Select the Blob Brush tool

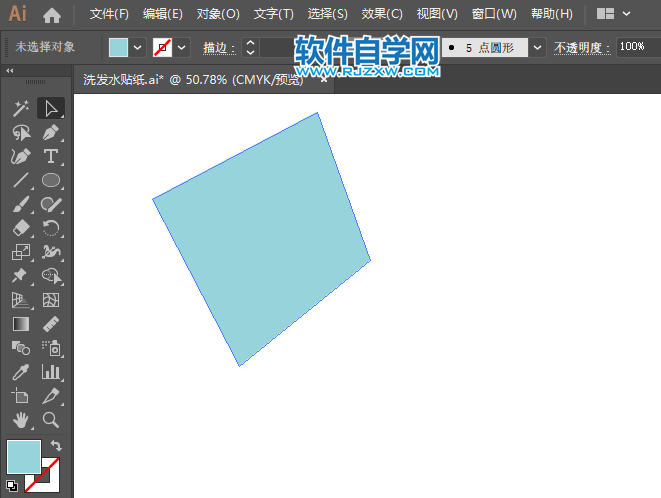click(51, 205)
